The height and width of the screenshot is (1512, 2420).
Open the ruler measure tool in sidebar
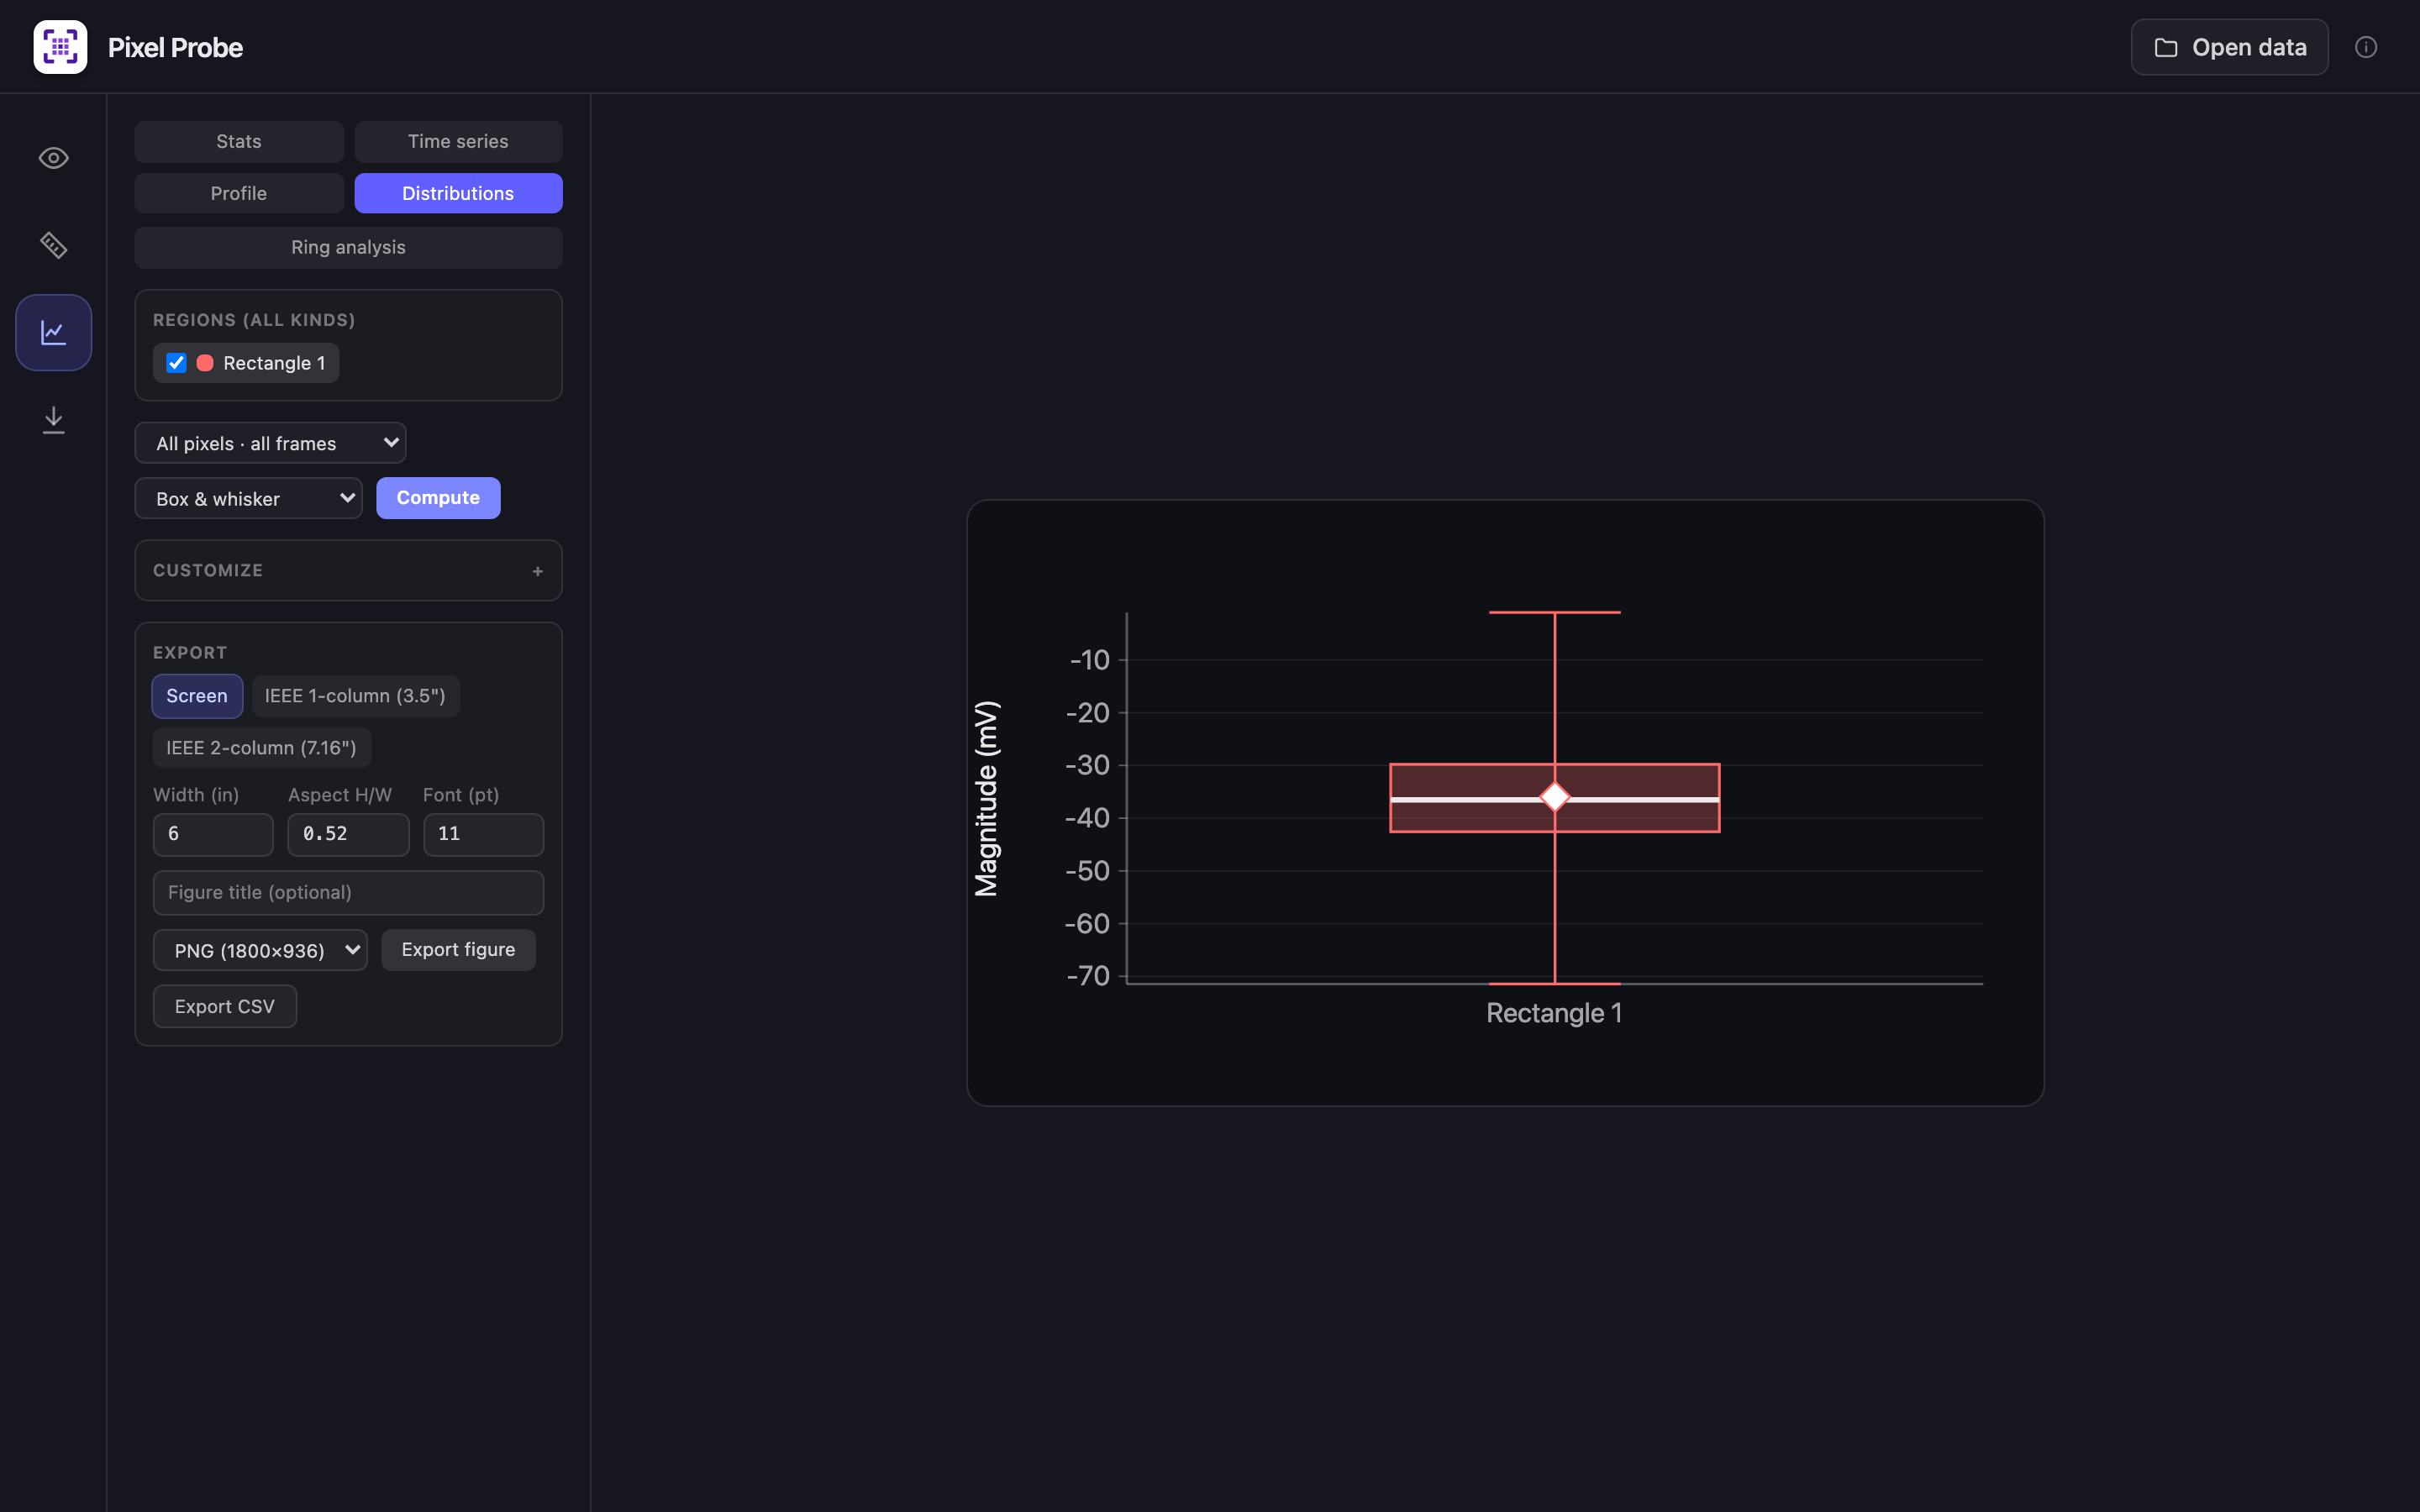(x=53, y=245)
